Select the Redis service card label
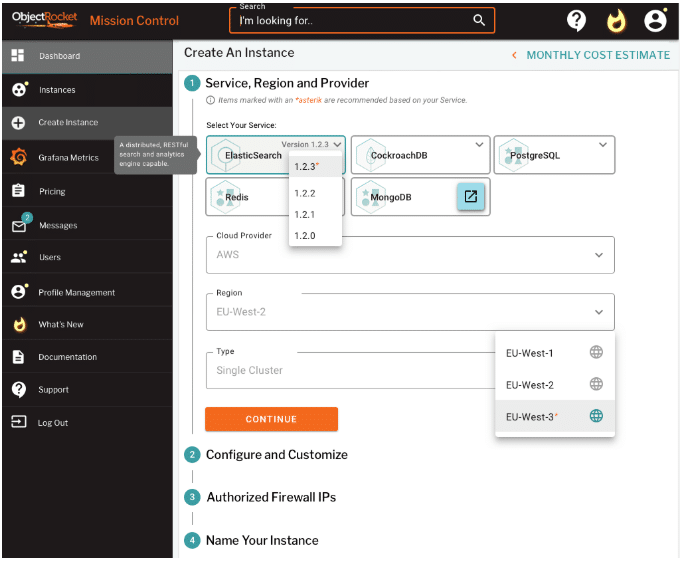Screen dimensions: 681x561 (x=237, y=197)
